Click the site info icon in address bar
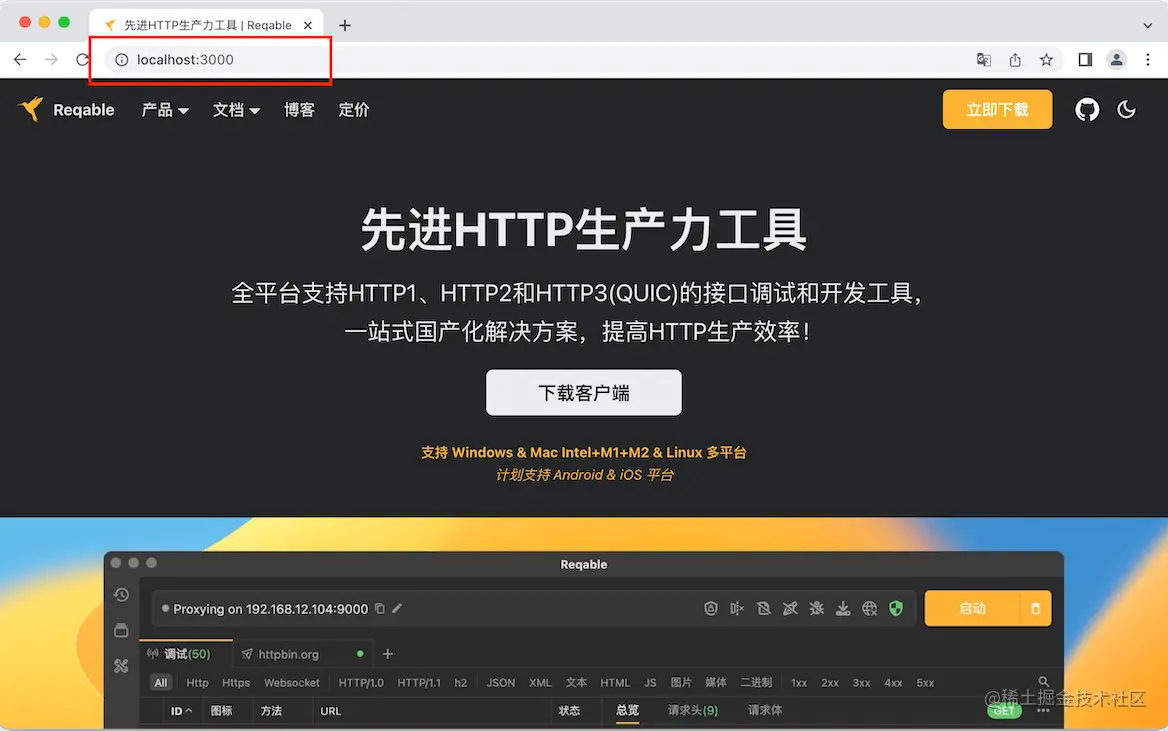The image size is (1168, 731). [x=121, y=60]
